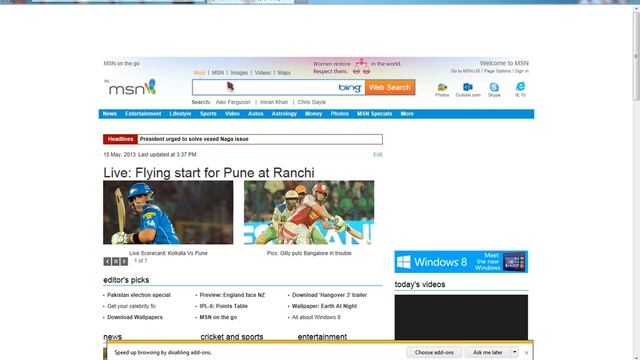Select the MSN search tab
Viewport: 640px width, 360px height.
click(218, 73)
